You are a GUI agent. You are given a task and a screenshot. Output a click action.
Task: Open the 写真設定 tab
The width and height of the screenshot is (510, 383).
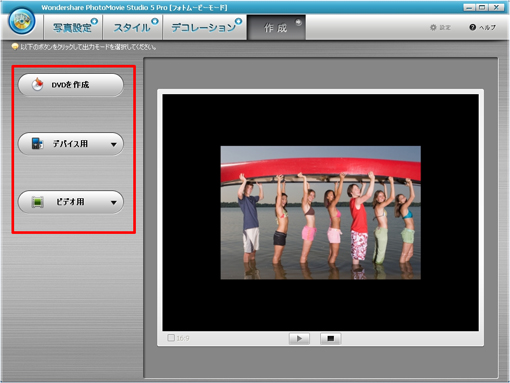tap(74, 27)
